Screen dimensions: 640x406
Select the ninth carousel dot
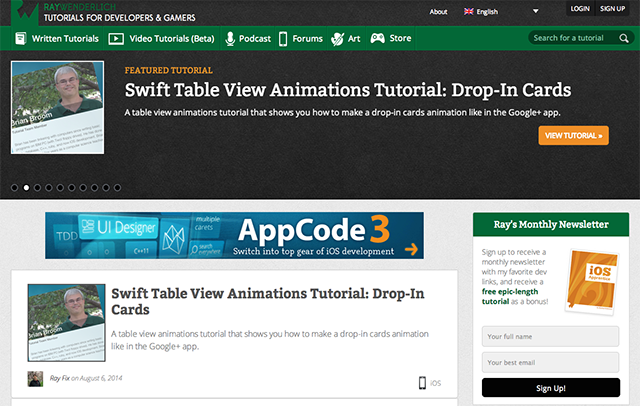[x=106, y=188]
